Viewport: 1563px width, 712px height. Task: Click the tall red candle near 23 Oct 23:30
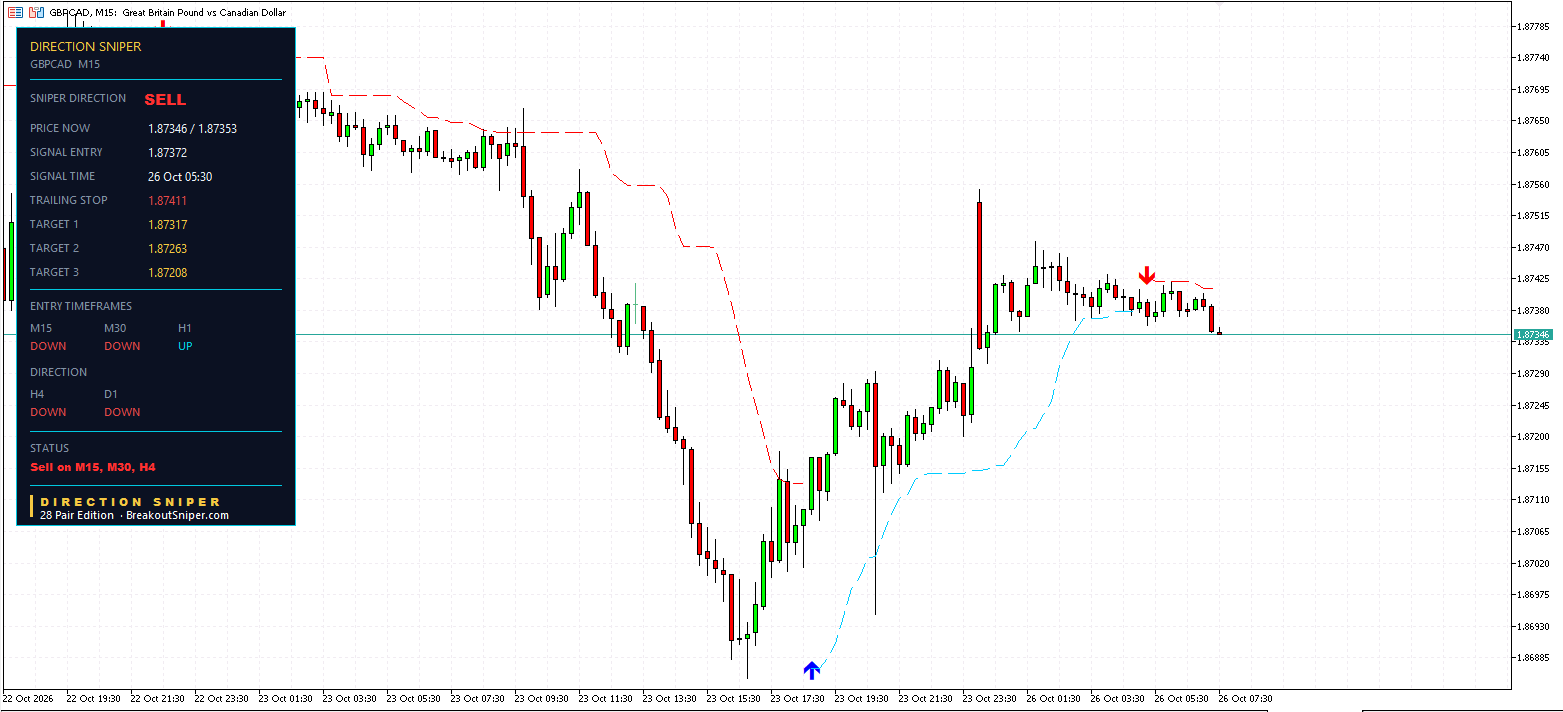979,276
